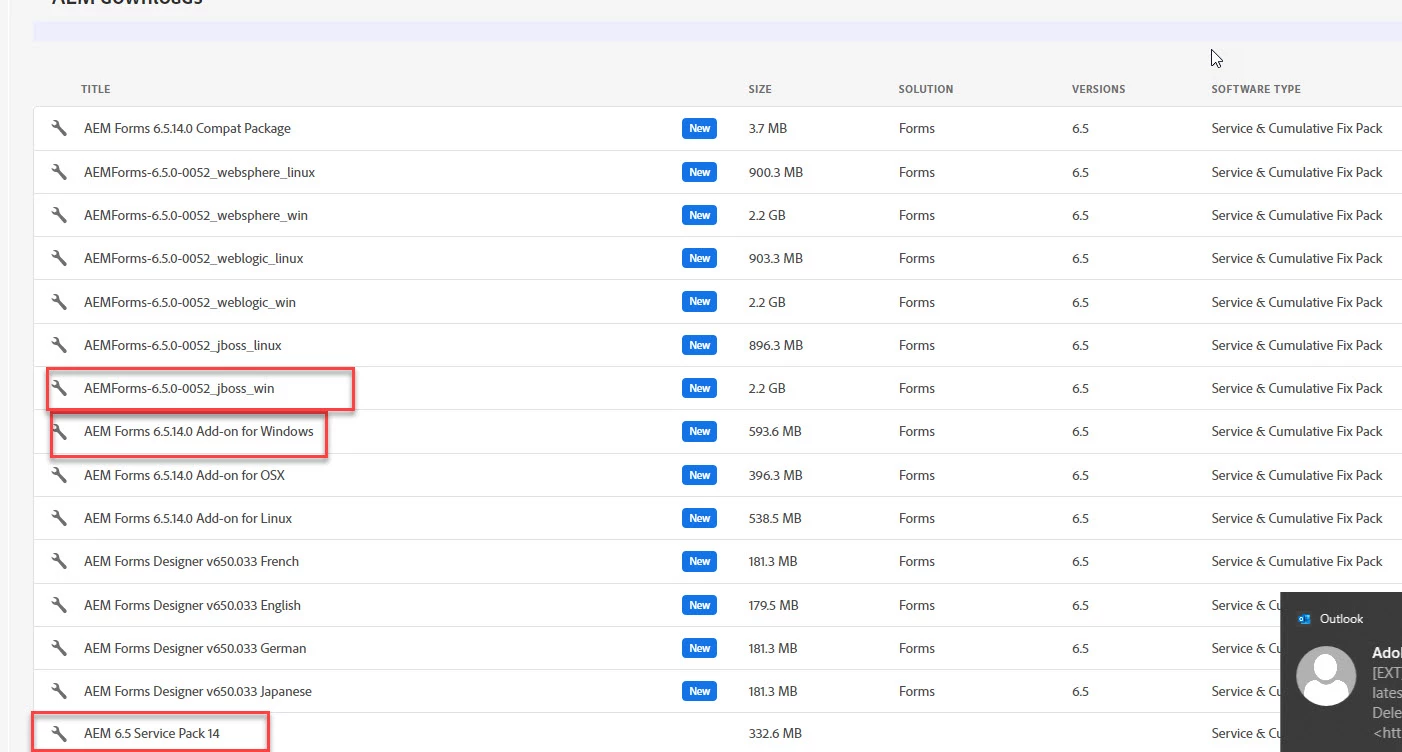The height and width of the screenshot is (752, 1402).
Task: Open AEM Forms 6.5.14.0 Compat Package
Action: (187, 128)
